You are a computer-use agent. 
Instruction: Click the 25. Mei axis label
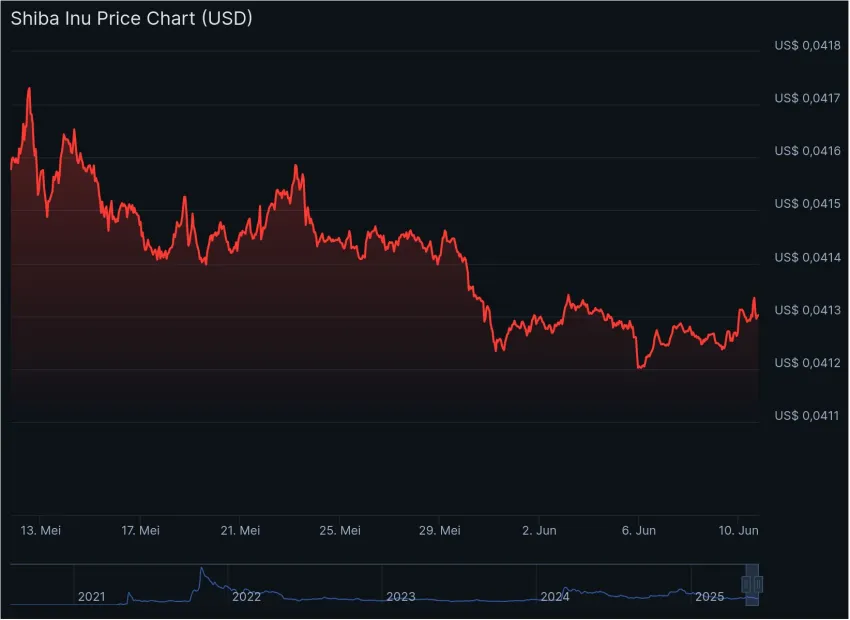[x=341, y=531]
